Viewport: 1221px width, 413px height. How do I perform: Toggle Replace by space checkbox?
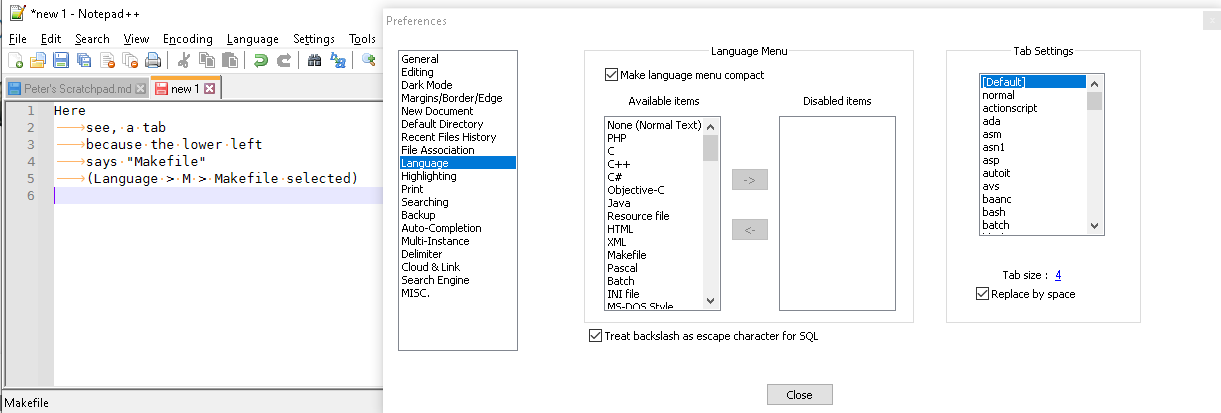(983, 294)
